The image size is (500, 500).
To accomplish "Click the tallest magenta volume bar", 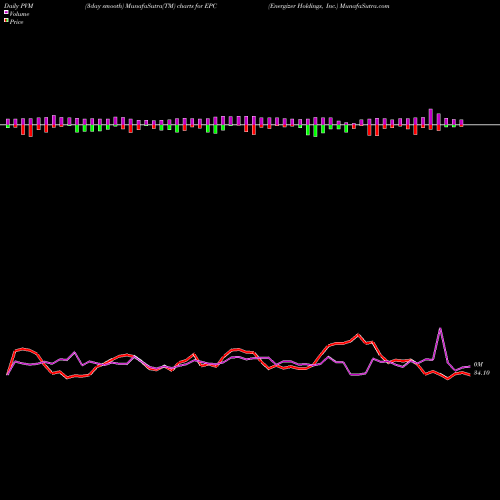I will (431, 117).
